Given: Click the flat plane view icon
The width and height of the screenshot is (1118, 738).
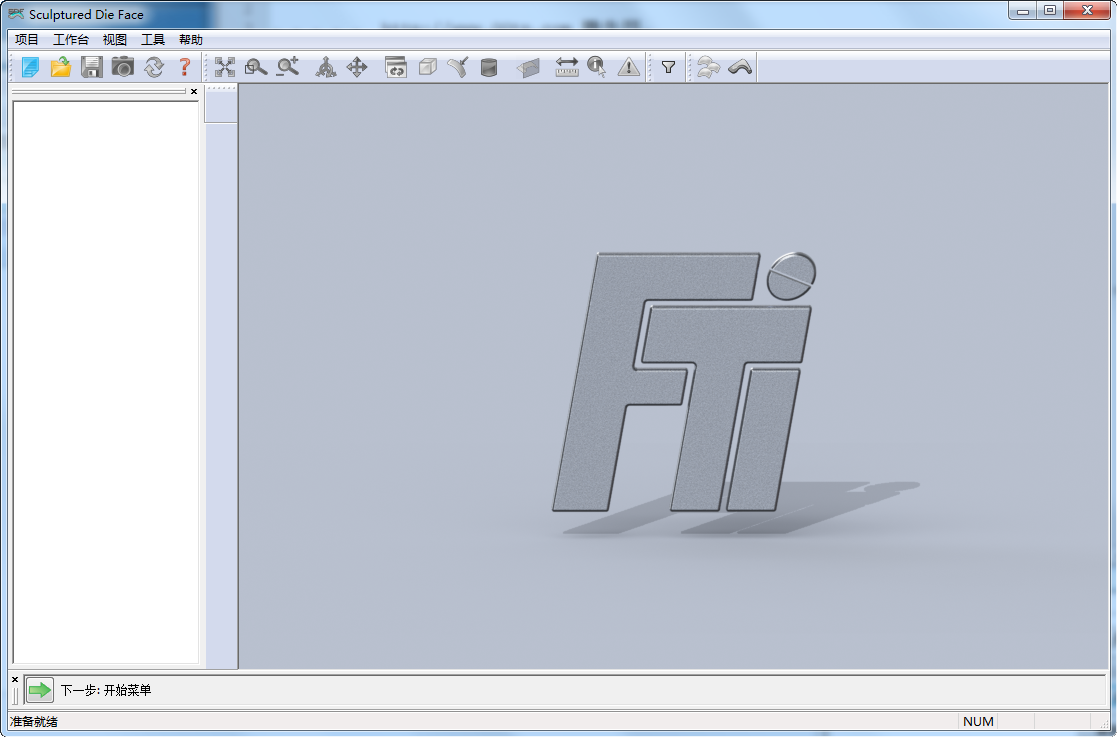Looking at the screenshot, I should pyautogui.click(x=528, y=67).
